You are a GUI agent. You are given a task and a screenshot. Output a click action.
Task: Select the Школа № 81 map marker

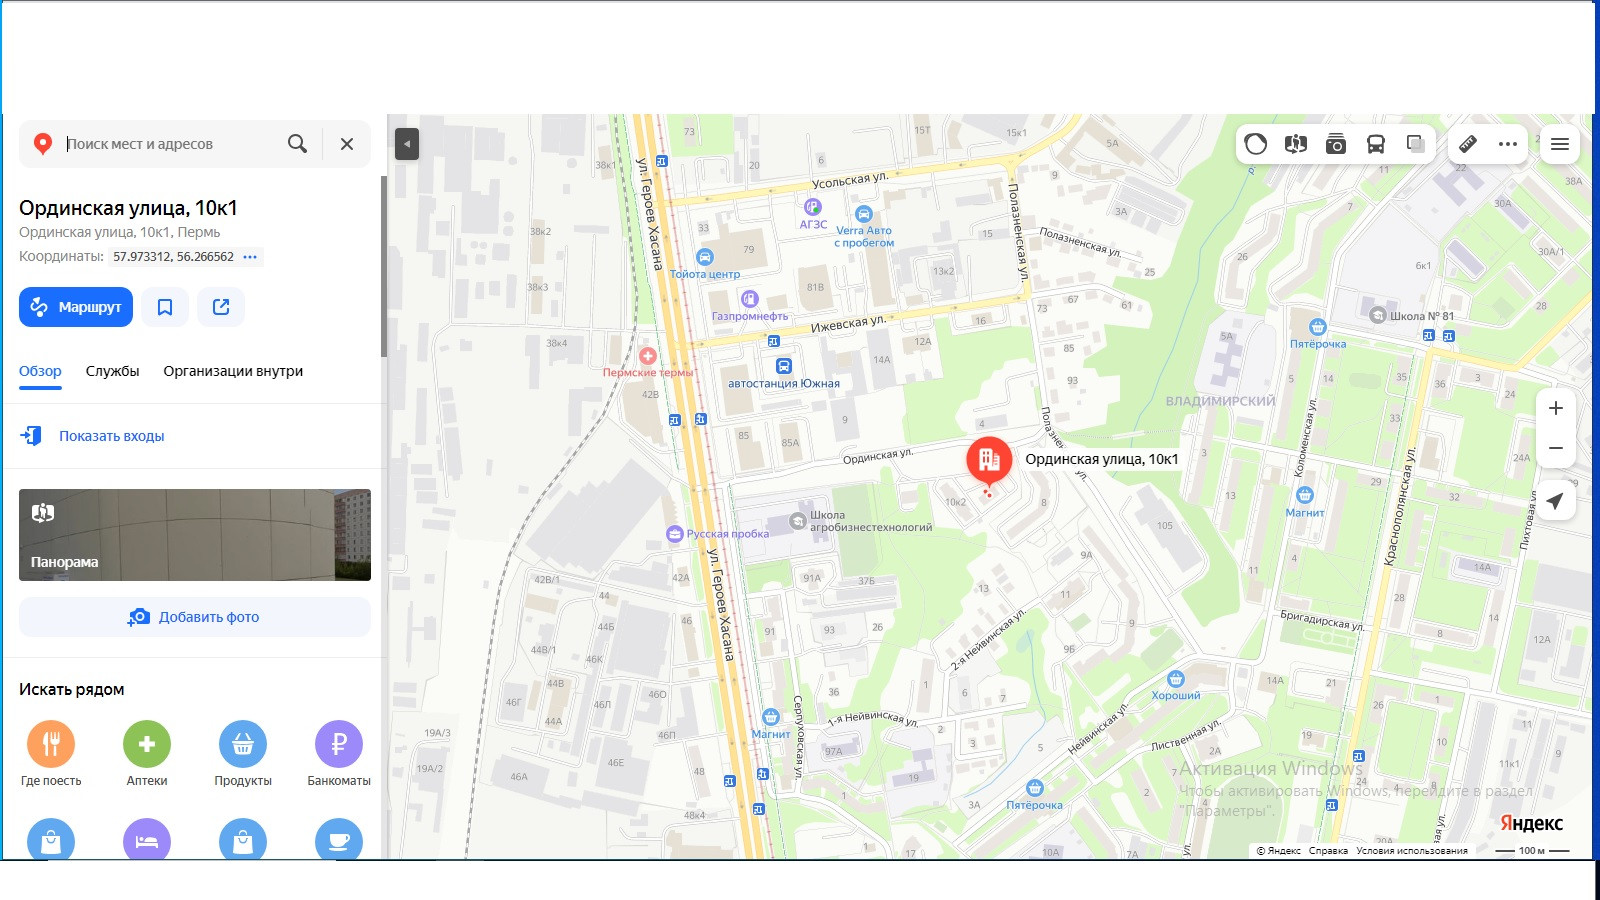[1378, 315]
